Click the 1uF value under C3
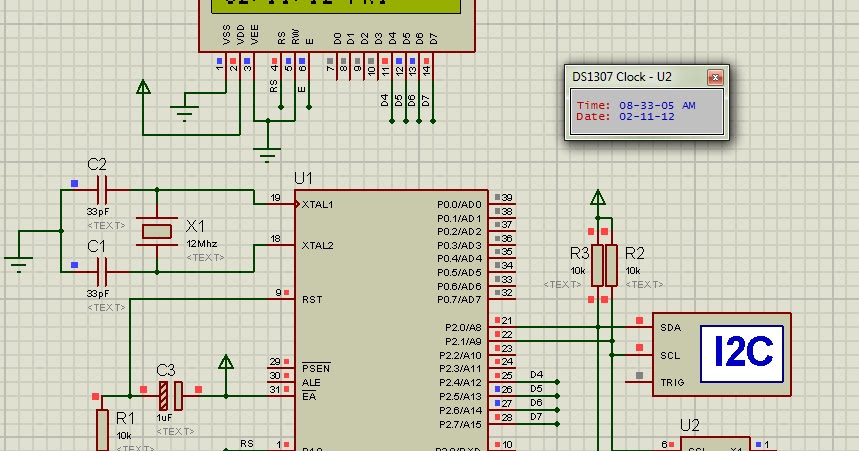 (164, 418)
